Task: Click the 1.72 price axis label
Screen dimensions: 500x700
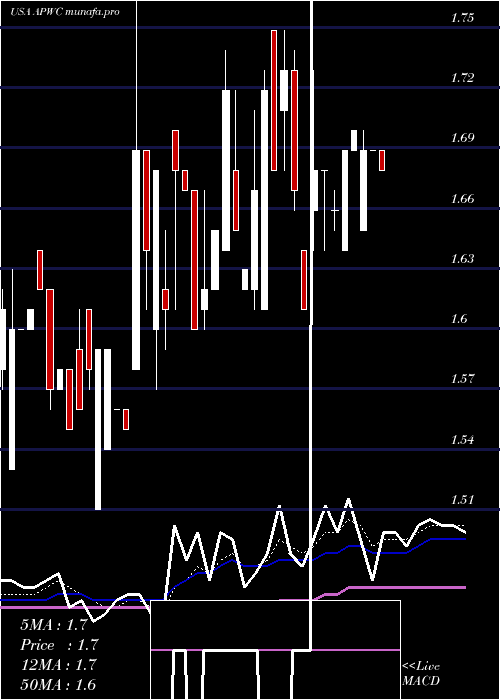Action: point(462,78)
